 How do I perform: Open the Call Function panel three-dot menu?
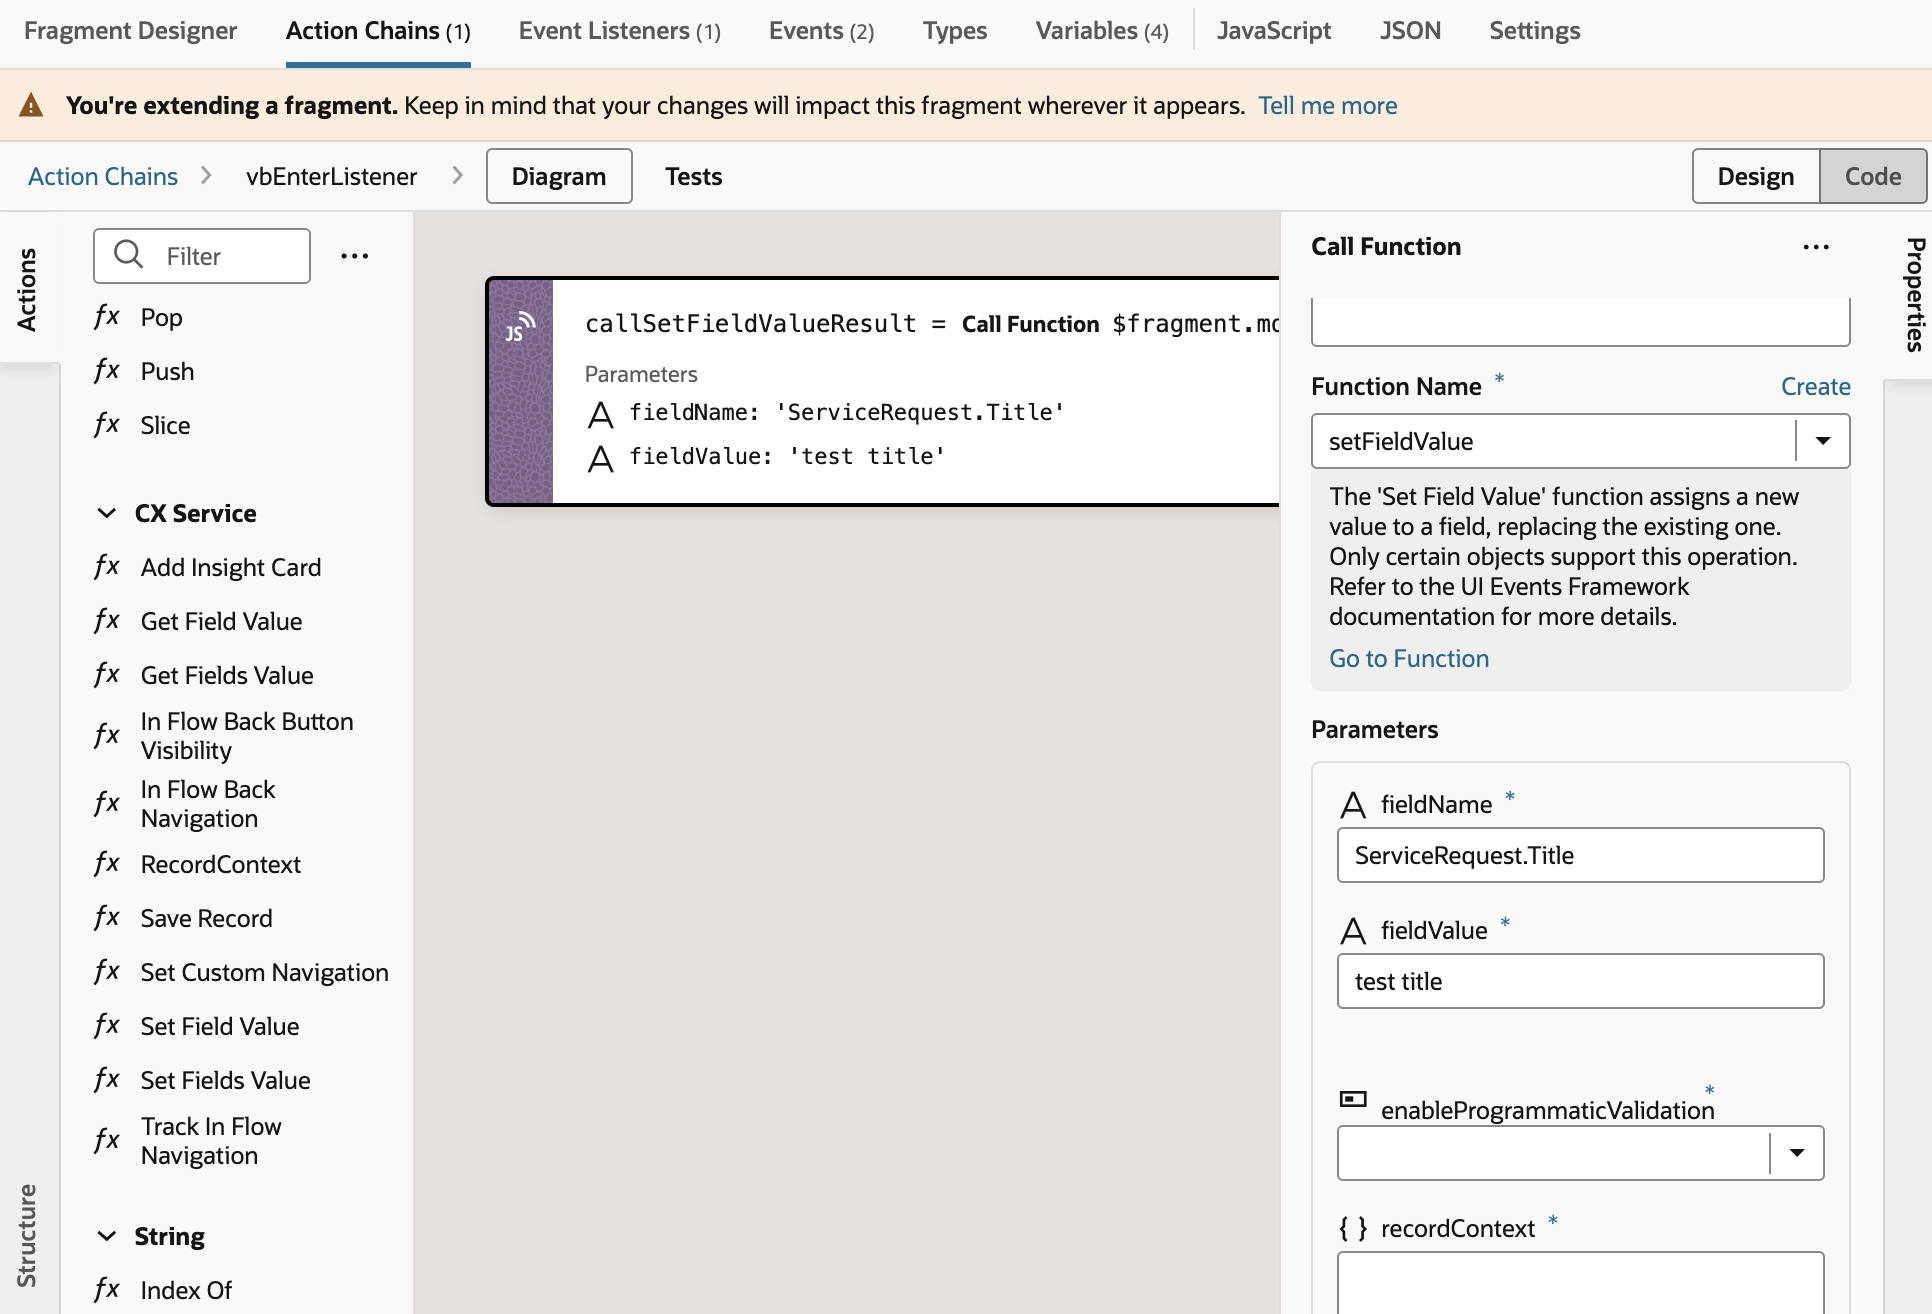[x=1816, y=247]
